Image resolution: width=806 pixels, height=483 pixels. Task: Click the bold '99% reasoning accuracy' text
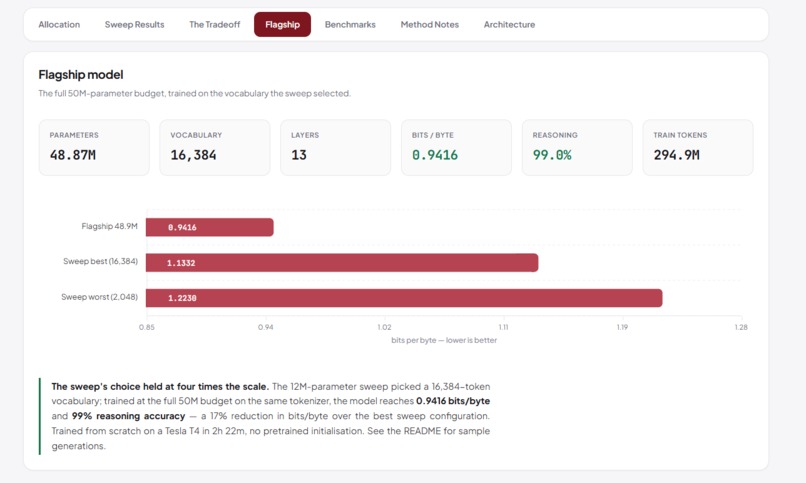pos(128,416)
